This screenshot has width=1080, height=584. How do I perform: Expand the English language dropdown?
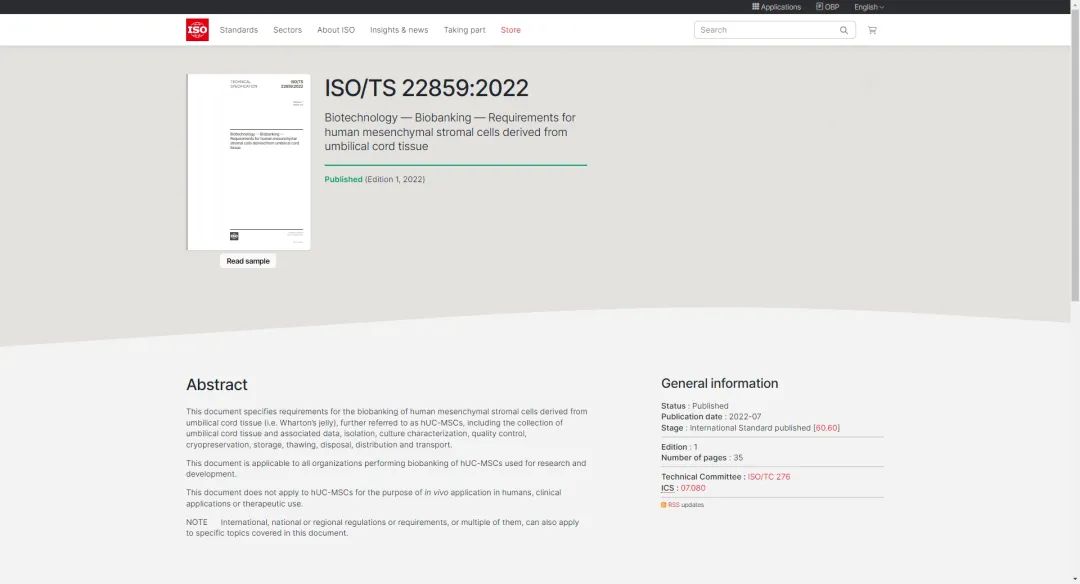coord(869,7)
